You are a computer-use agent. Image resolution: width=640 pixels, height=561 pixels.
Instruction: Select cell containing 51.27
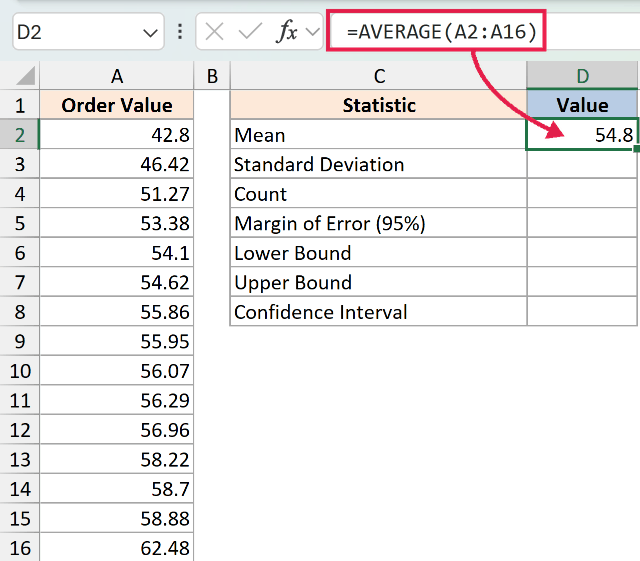116,193
